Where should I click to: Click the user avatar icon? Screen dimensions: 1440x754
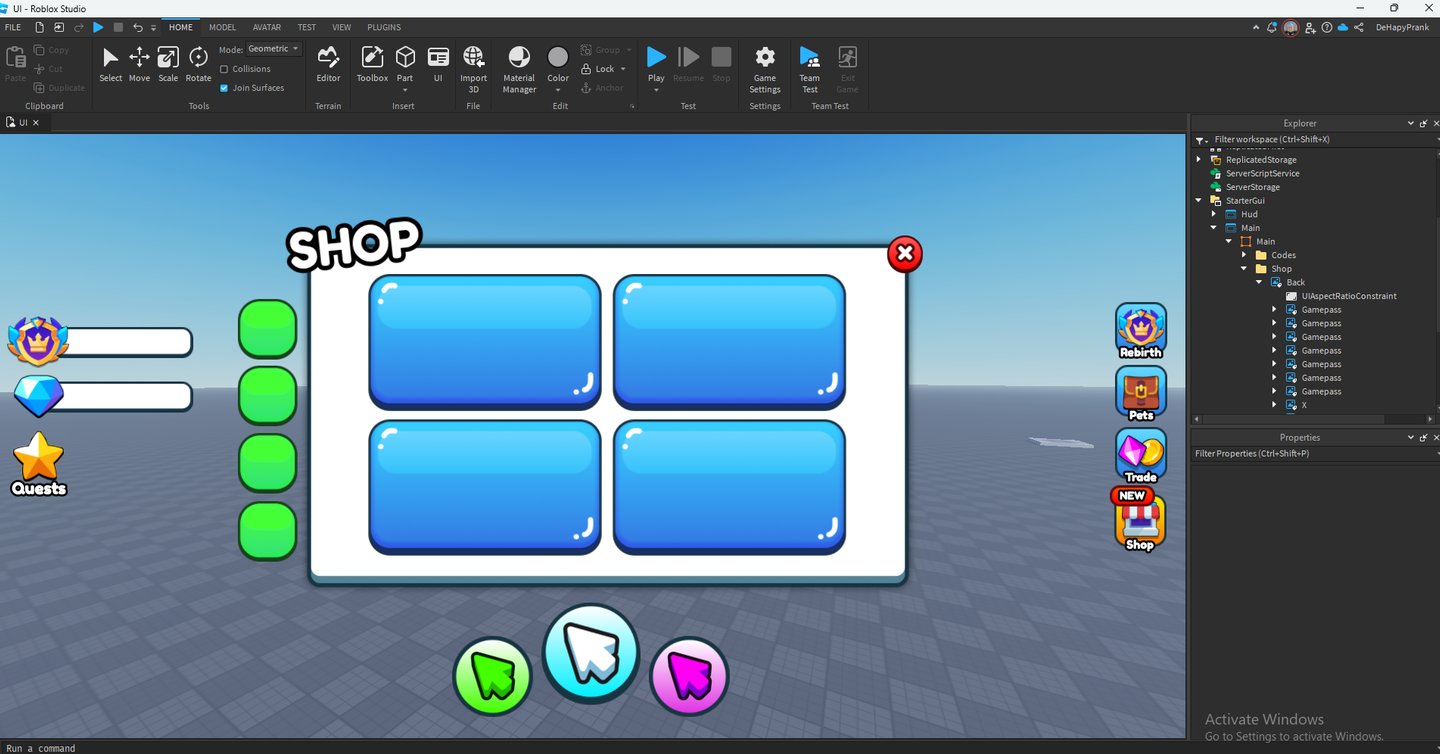pos(1291,27)
